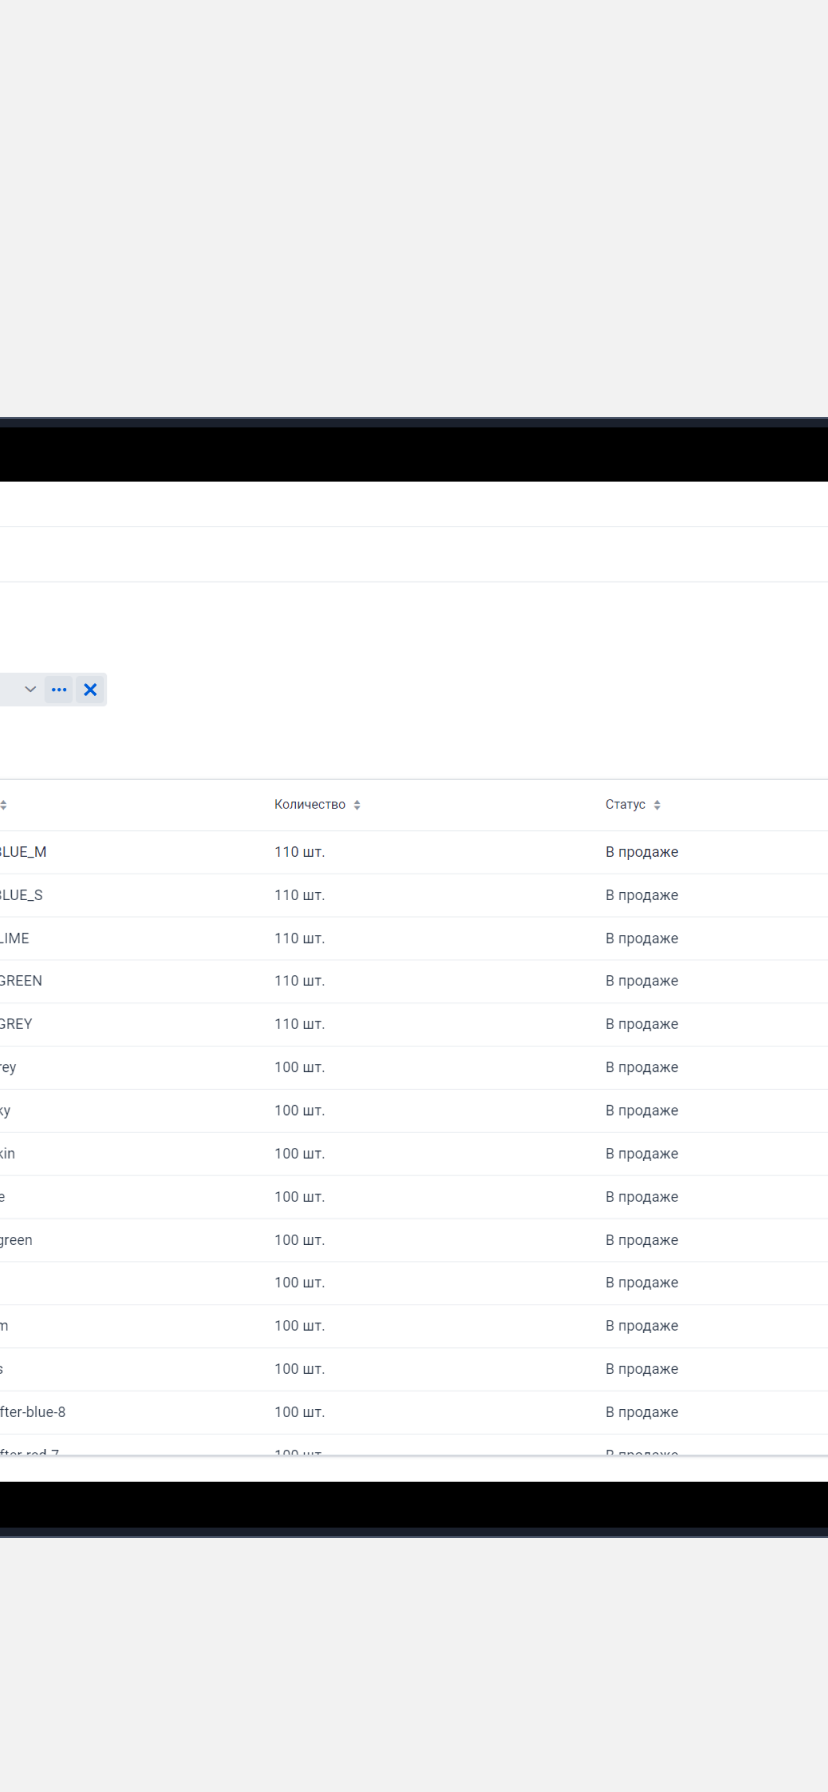This screenshot has width=828, height=1792.
Task: Click the 100 шт. quantity in xy row
Action: pyautogui.click(x=299, y=1110)
